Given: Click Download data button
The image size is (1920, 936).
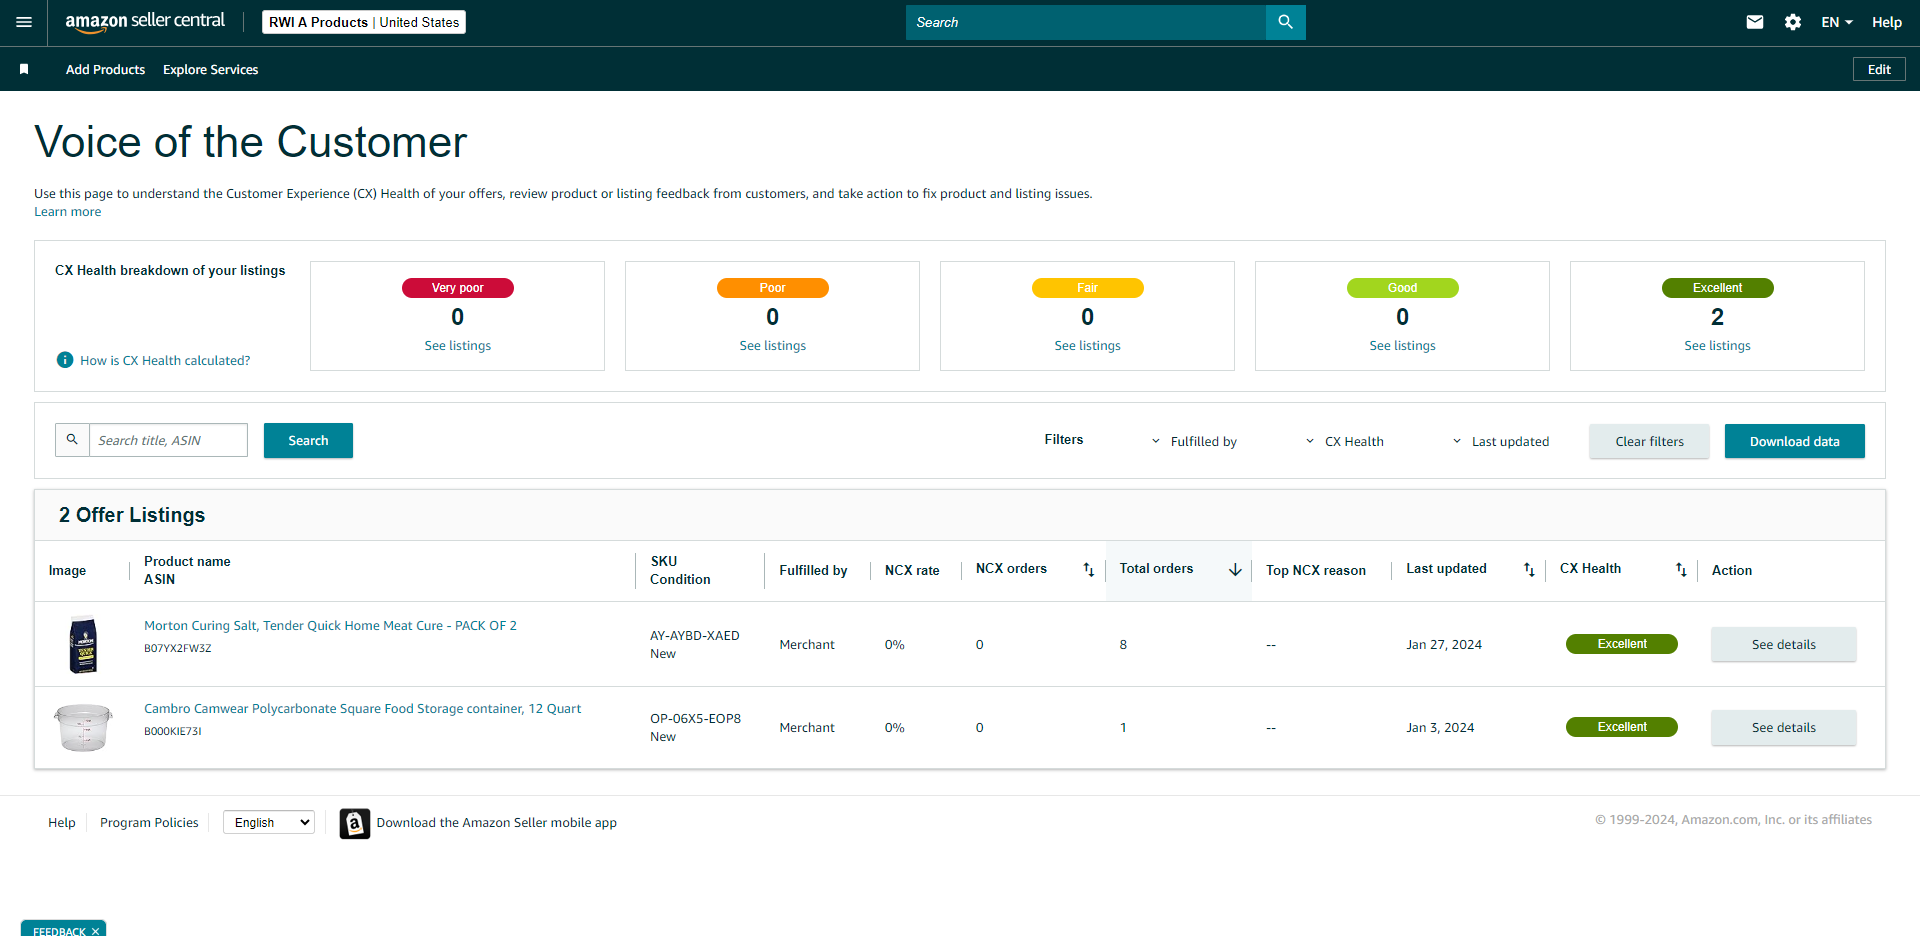Looking at the screenshot, I should 1794,441.
